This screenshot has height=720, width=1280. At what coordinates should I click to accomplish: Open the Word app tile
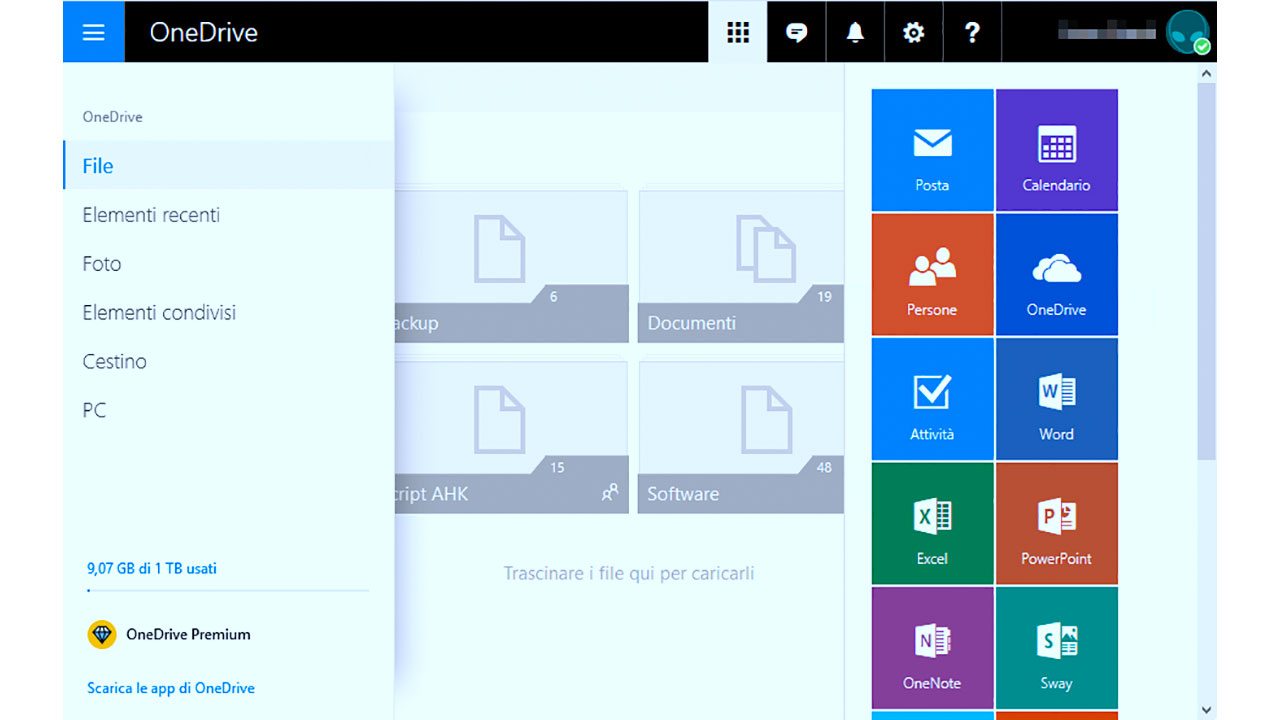[1056, 399]
